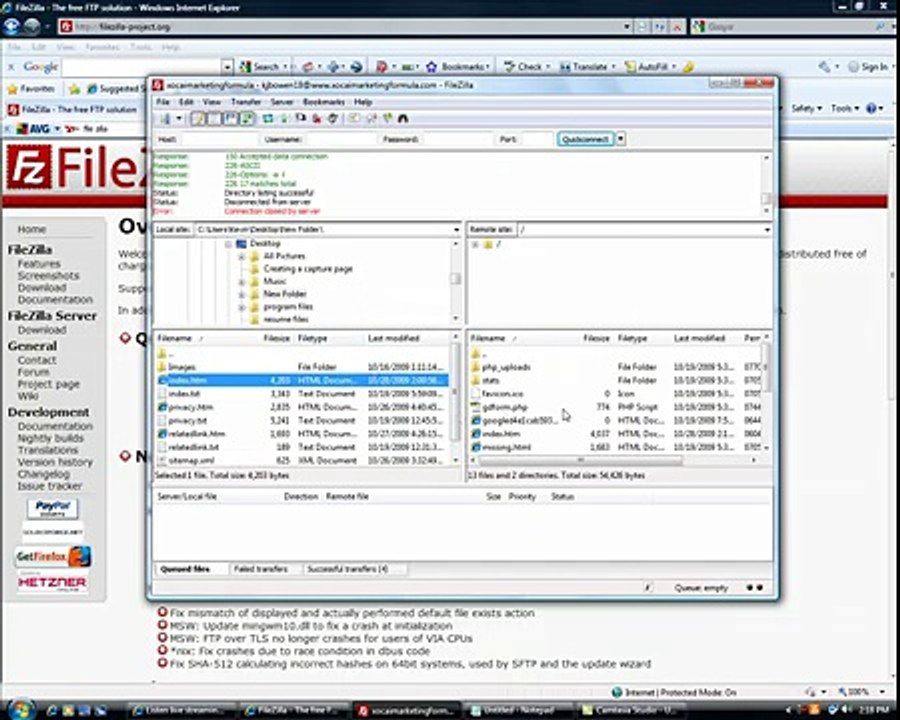This screenshot has width=900, height=720.
Task: Click the cancel current operation toolbar icon
Action: coord(301,118)
